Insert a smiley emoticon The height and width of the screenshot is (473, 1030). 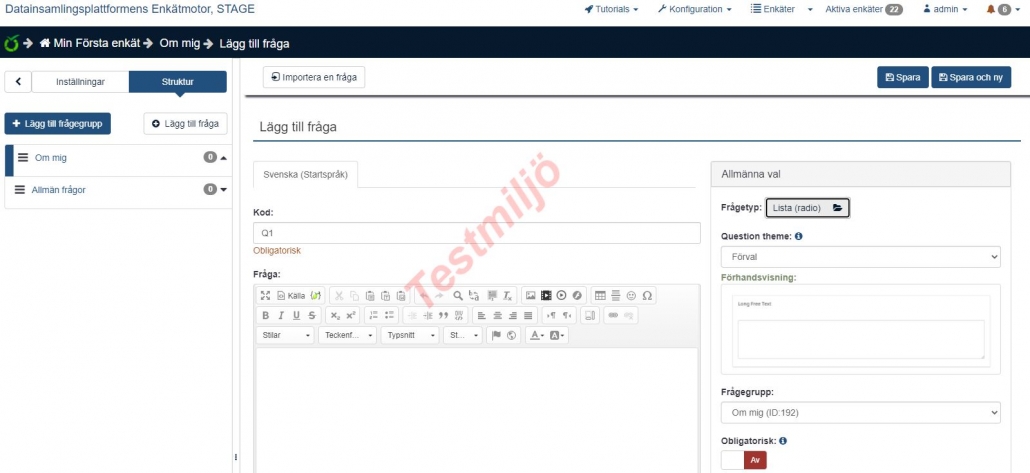click(x=631, y=296)
